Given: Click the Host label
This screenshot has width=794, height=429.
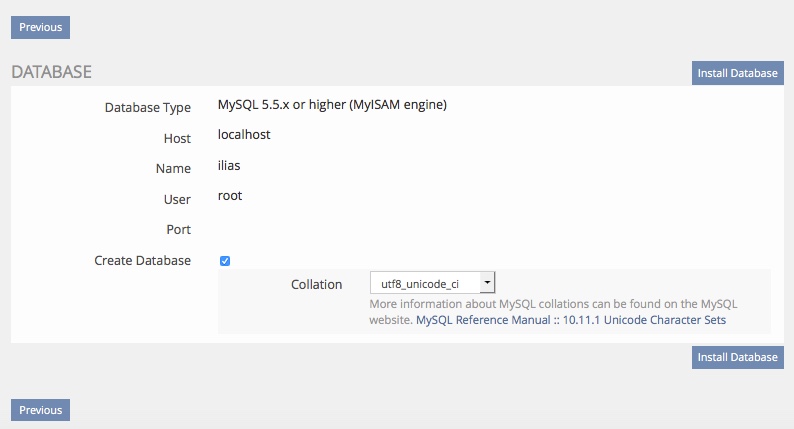Looking at the screenshot, I should pyautogui.click(x=177, y=139).
